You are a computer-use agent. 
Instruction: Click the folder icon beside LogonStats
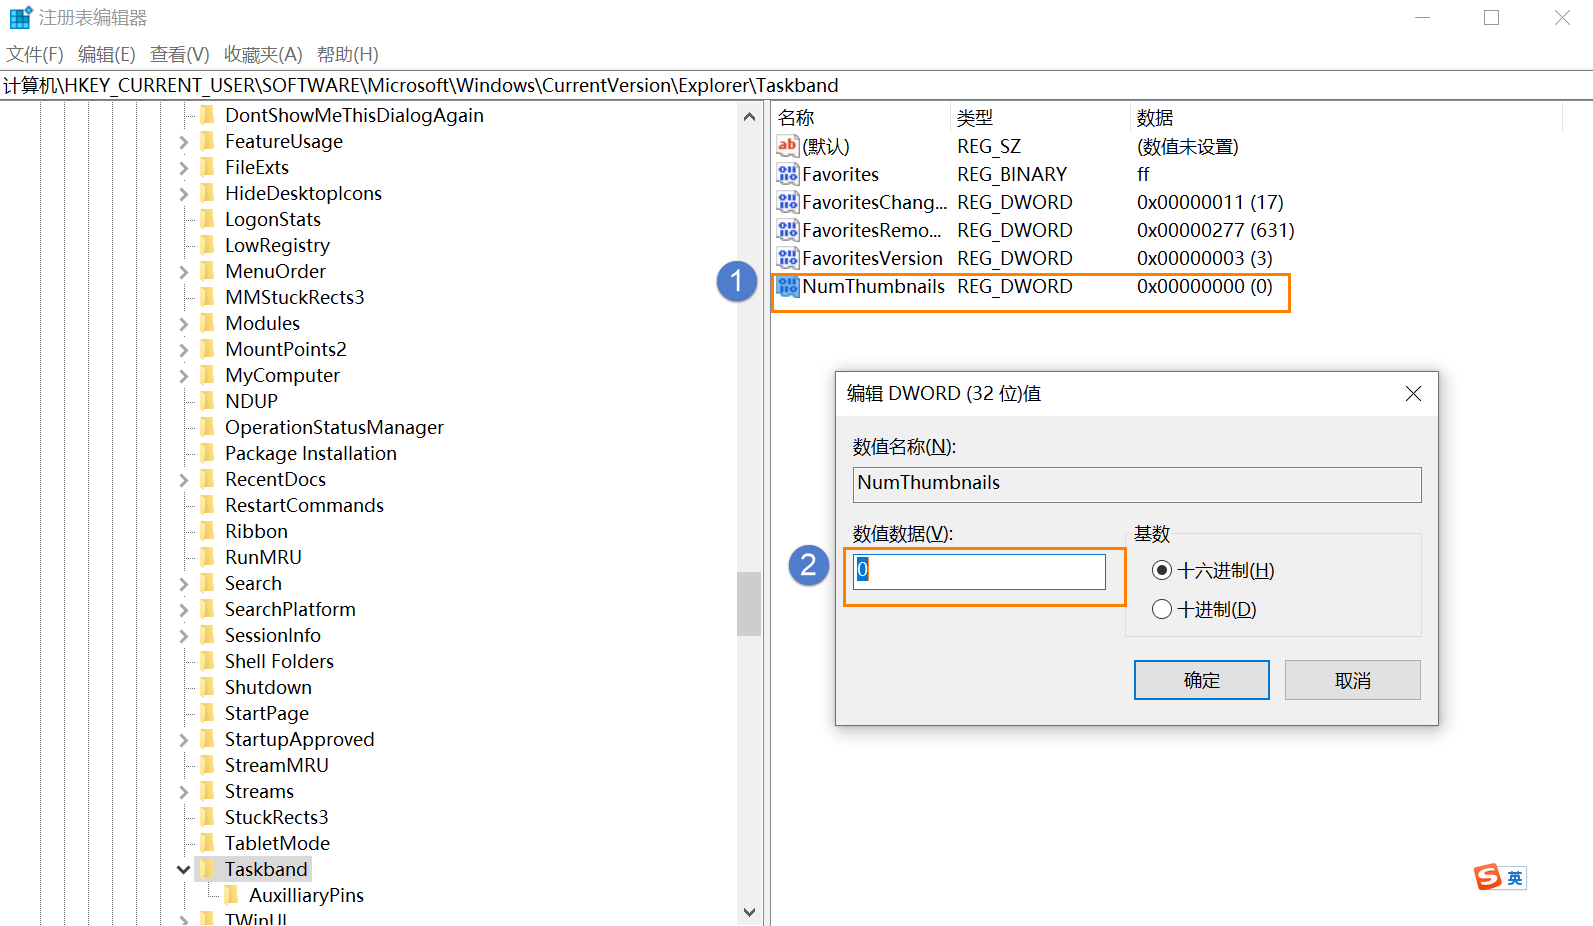208,219
